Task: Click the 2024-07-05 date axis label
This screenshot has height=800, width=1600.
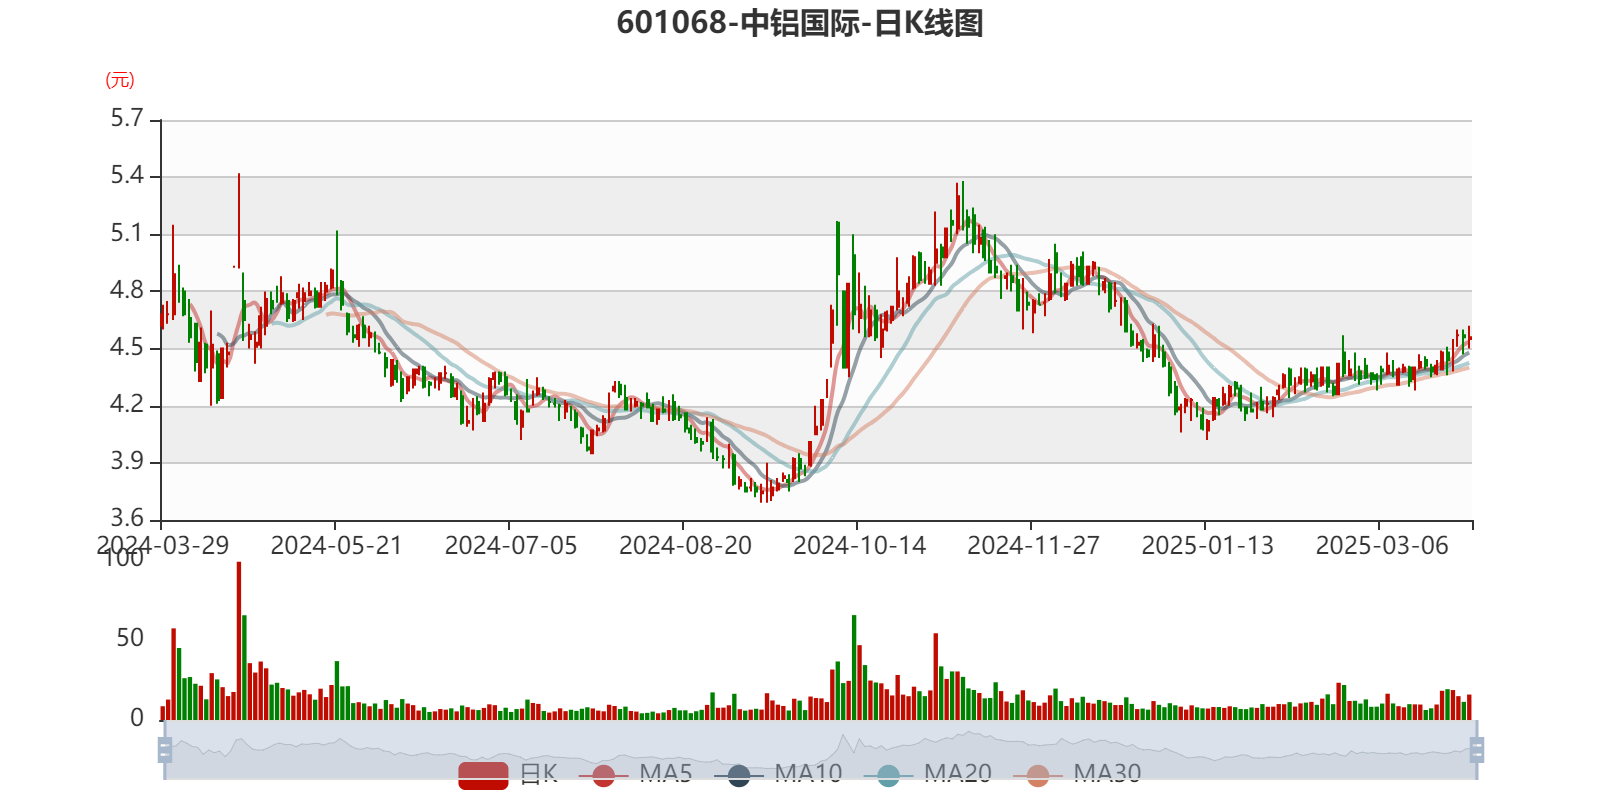Action: point(510,546)
